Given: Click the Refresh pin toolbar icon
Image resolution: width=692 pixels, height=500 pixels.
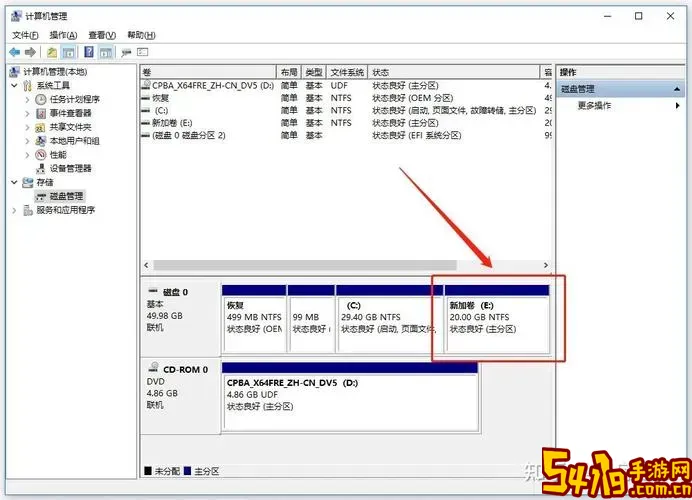Looking at the screenshot, I should pos(126,53).
